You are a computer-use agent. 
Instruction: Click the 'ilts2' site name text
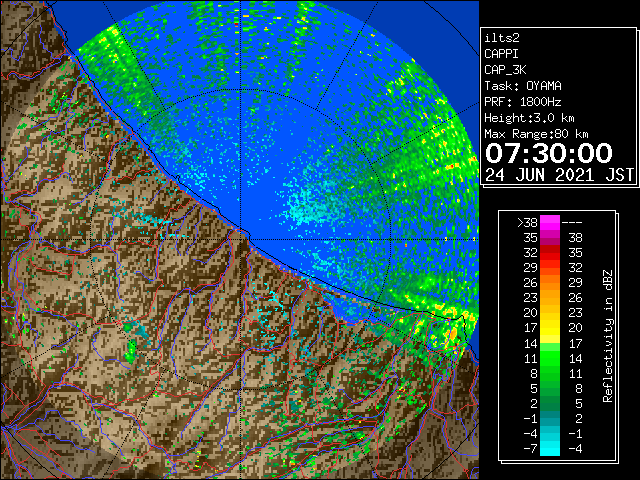click(502, 38)
